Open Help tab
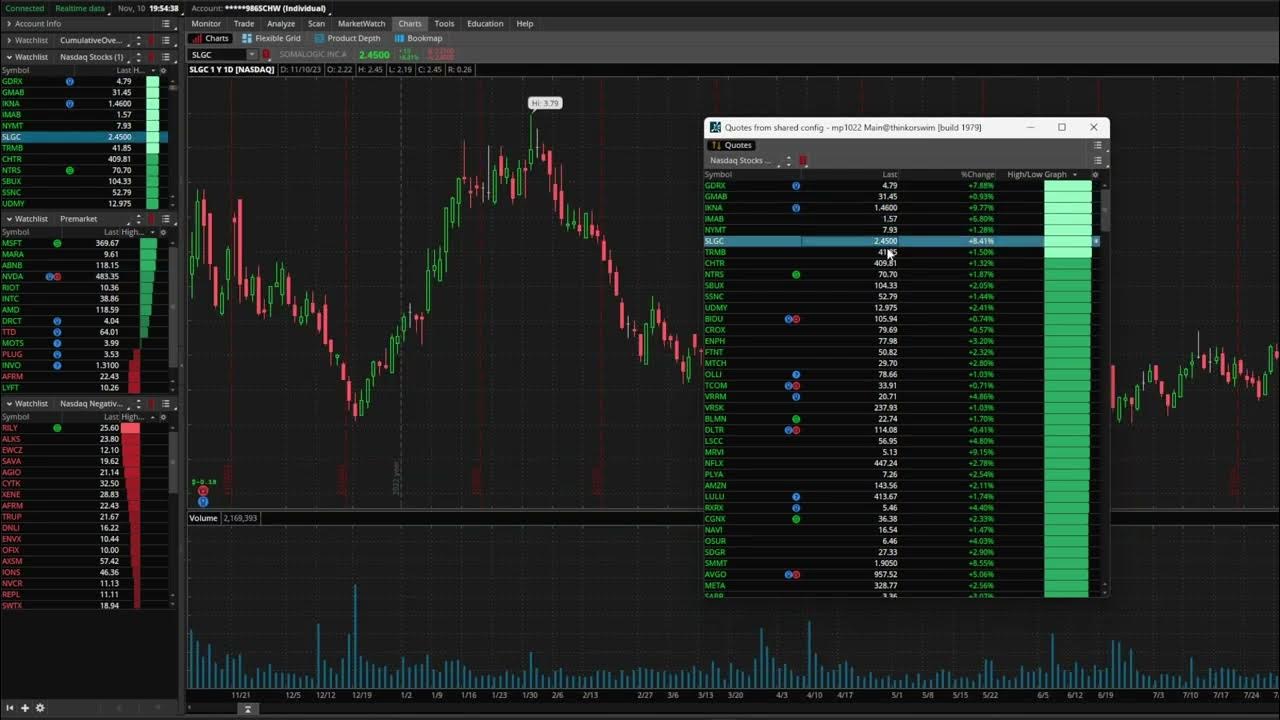 (x=525, y=23)
